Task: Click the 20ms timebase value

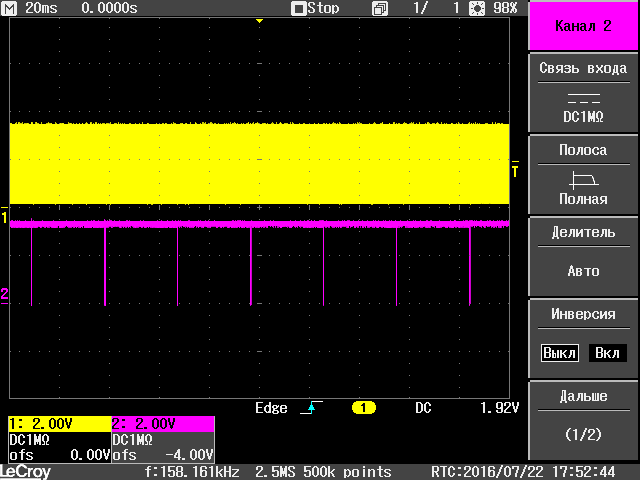Action: pos(41,8)
